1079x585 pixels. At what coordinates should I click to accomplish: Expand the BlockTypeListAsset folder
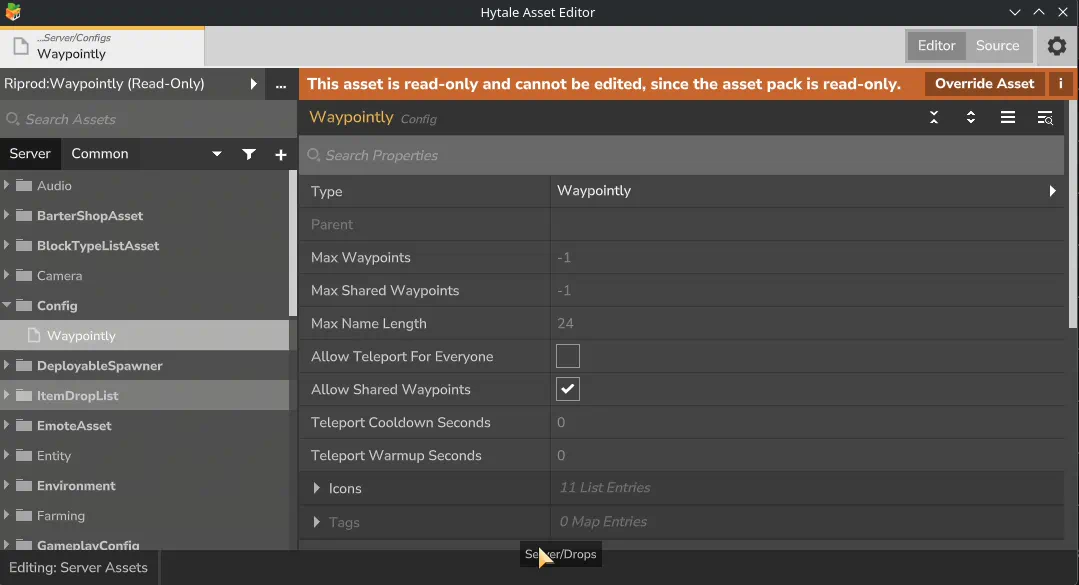point(7,245)
